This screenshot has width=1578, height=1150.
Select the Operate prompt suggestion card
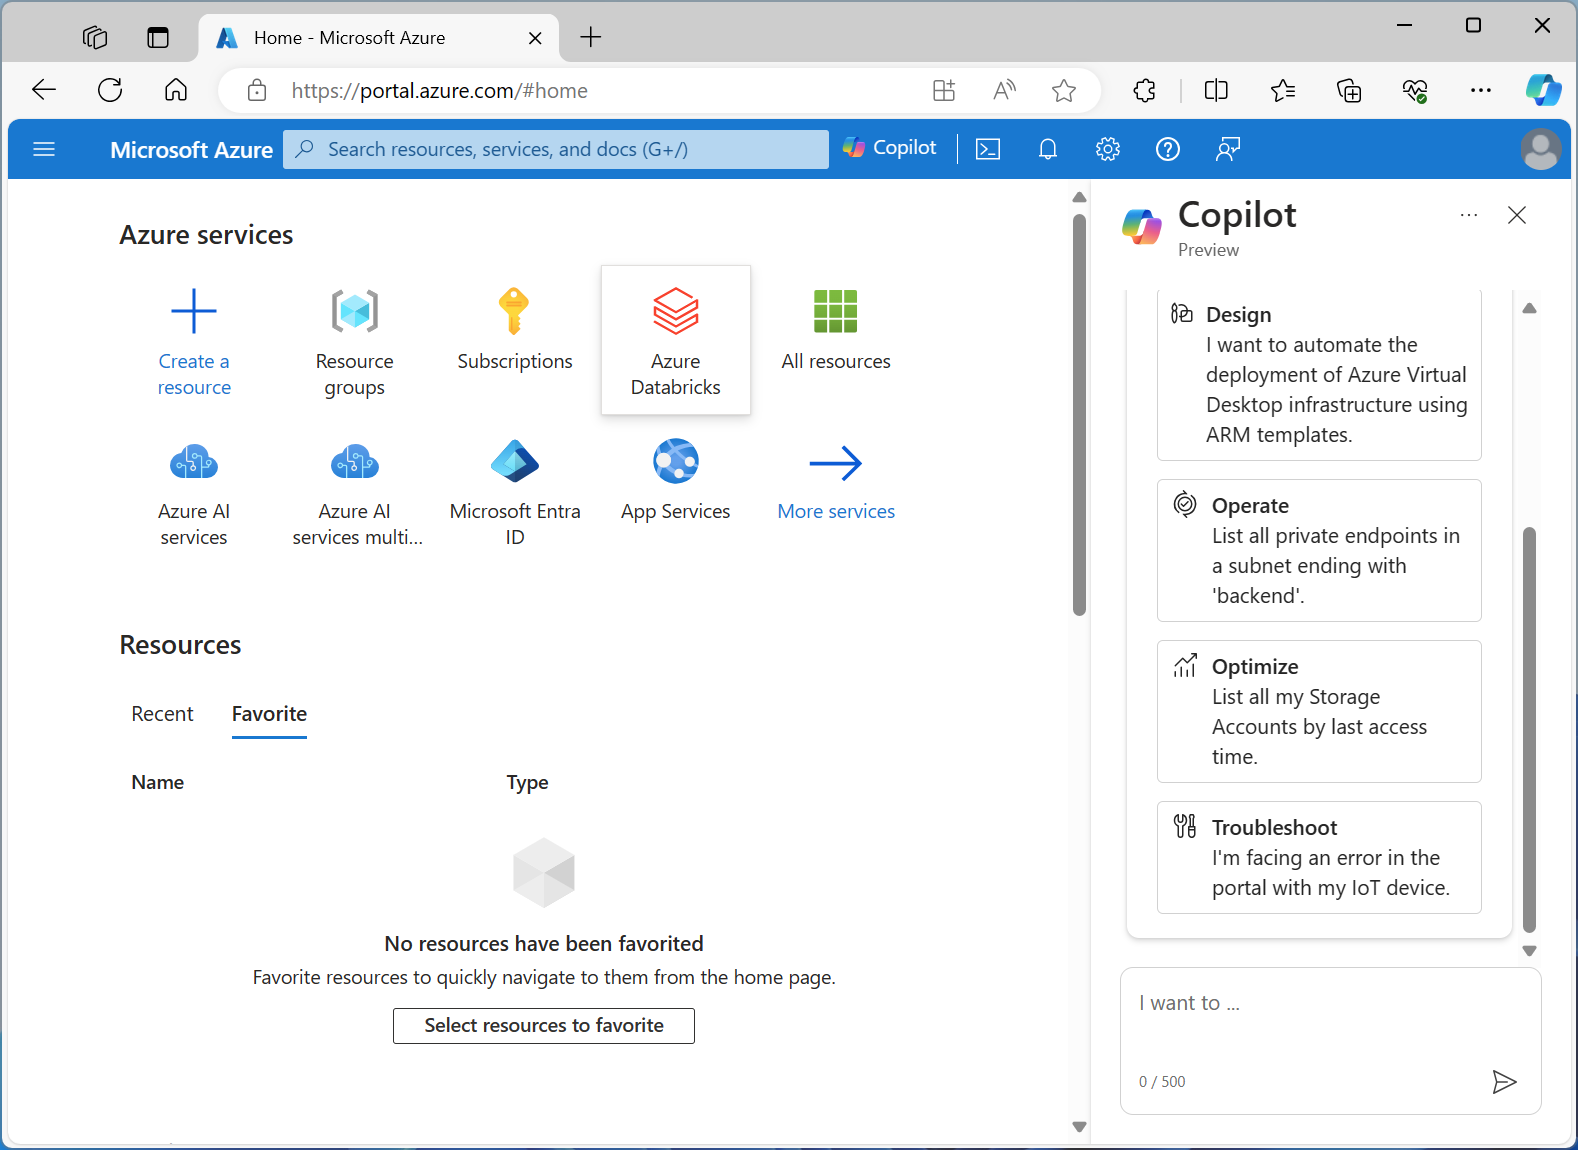click(x=1319, y=550)
